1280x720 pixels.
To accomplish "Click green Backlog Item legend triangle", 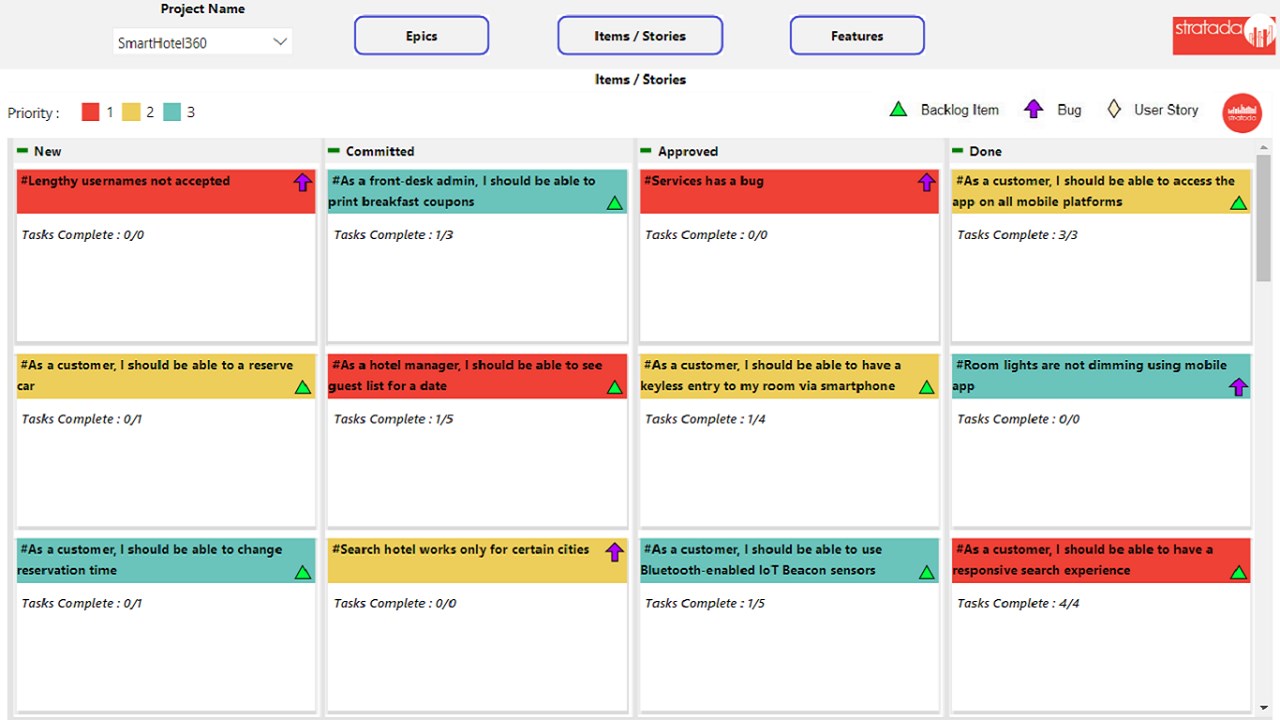I will coord(899,109).
